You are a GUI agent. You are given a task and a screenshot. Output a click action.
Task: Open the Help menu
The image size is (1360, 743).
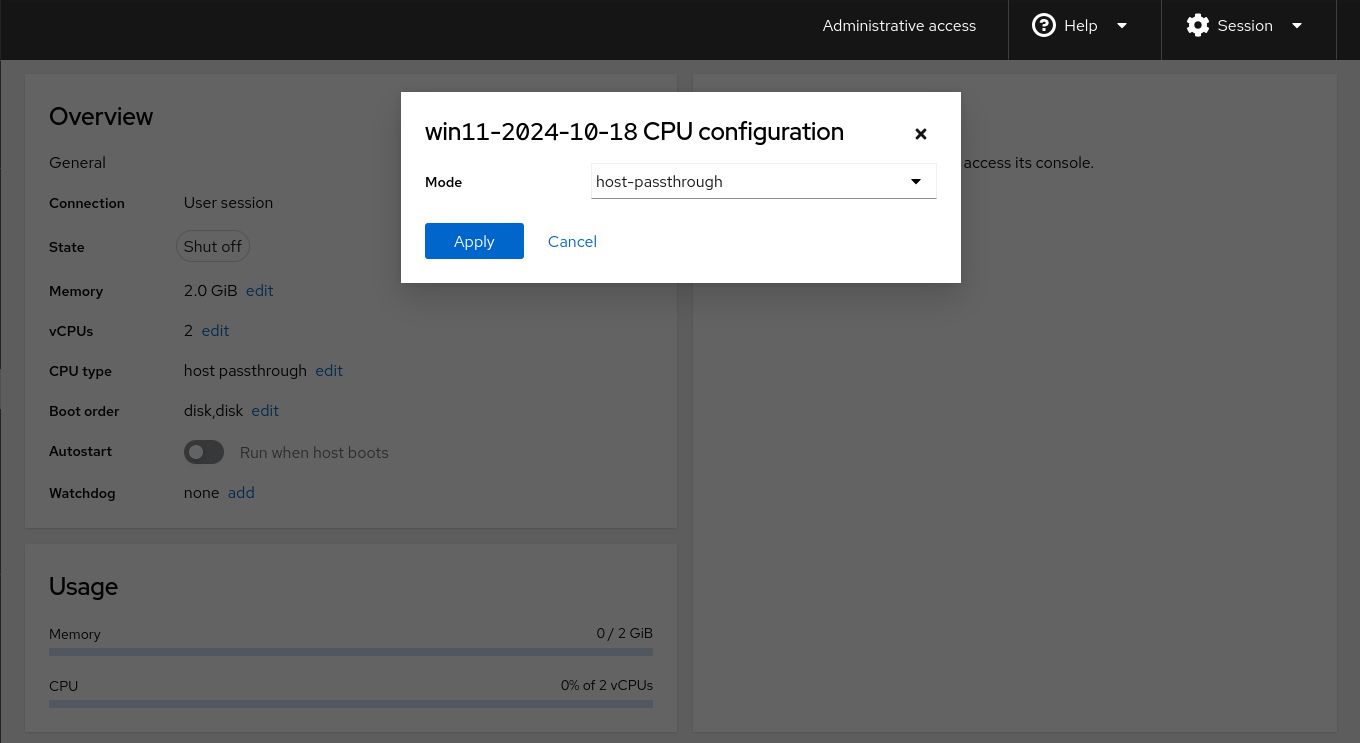pos(1081,26)
